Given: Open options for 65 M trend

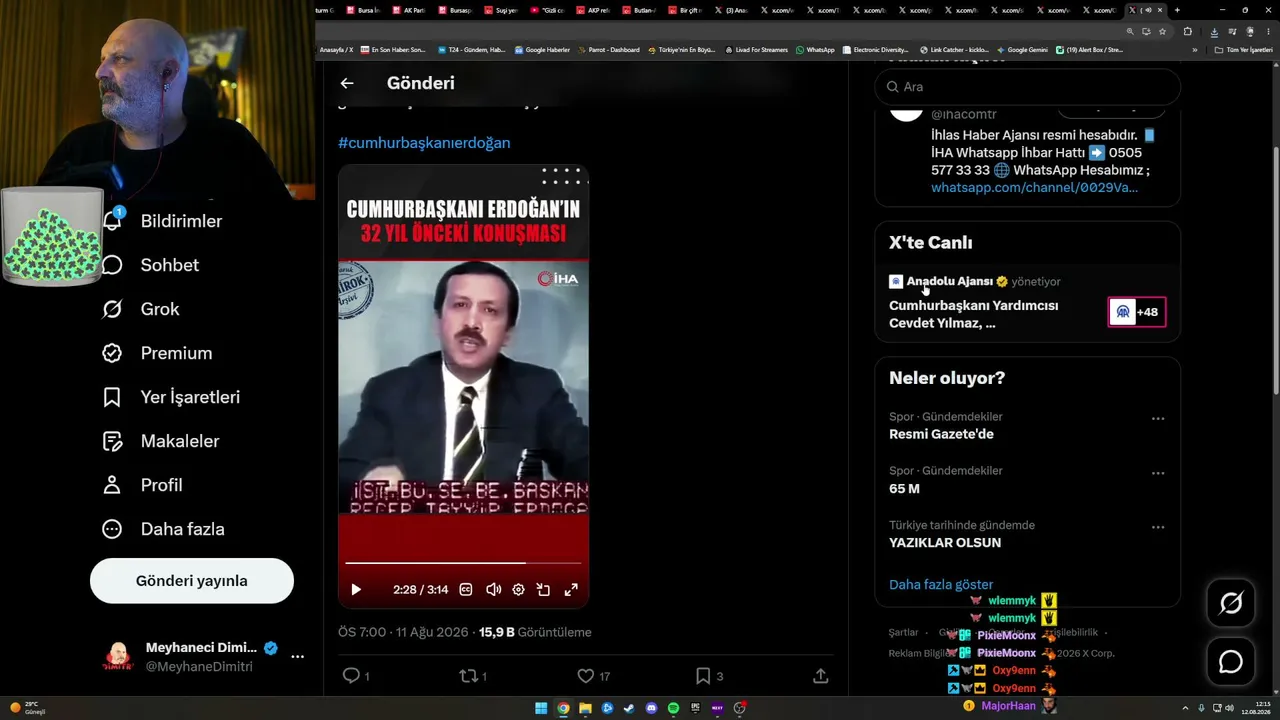Looking at the screenshot, I should 1158,473.
